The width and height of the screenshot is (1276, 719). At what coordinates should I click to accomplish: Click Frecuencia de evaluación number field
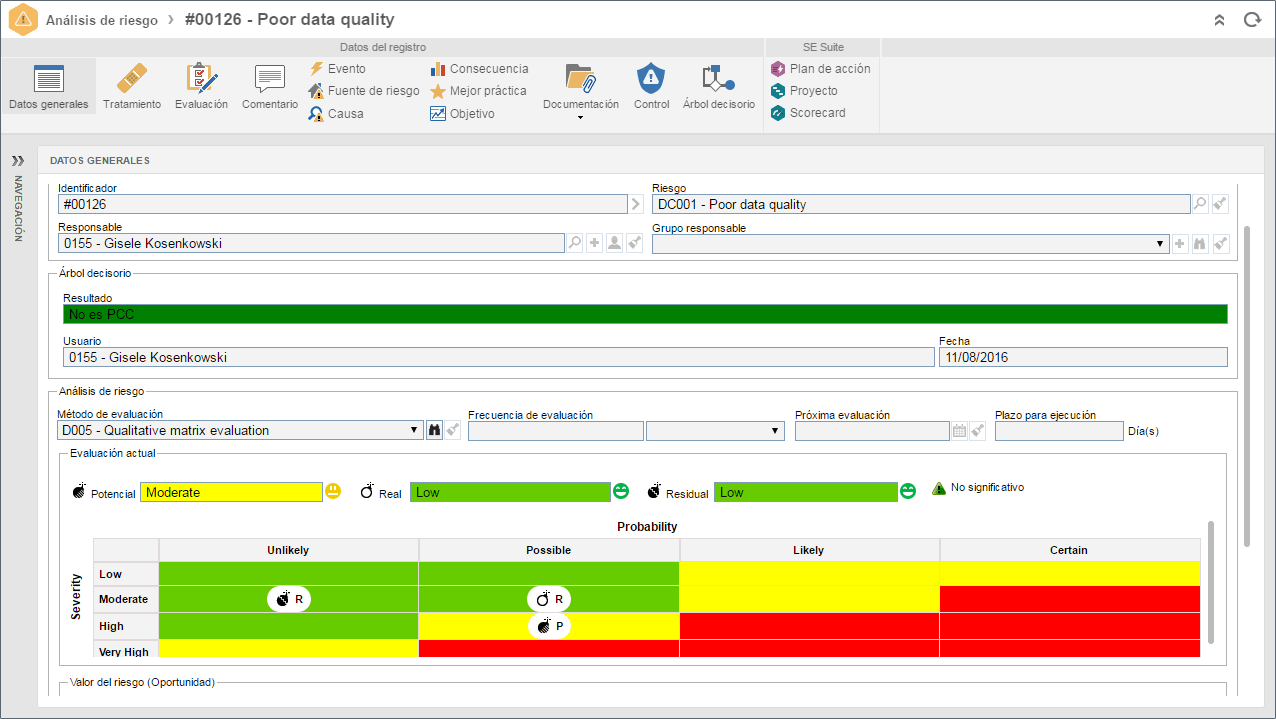tap(555, 431)
